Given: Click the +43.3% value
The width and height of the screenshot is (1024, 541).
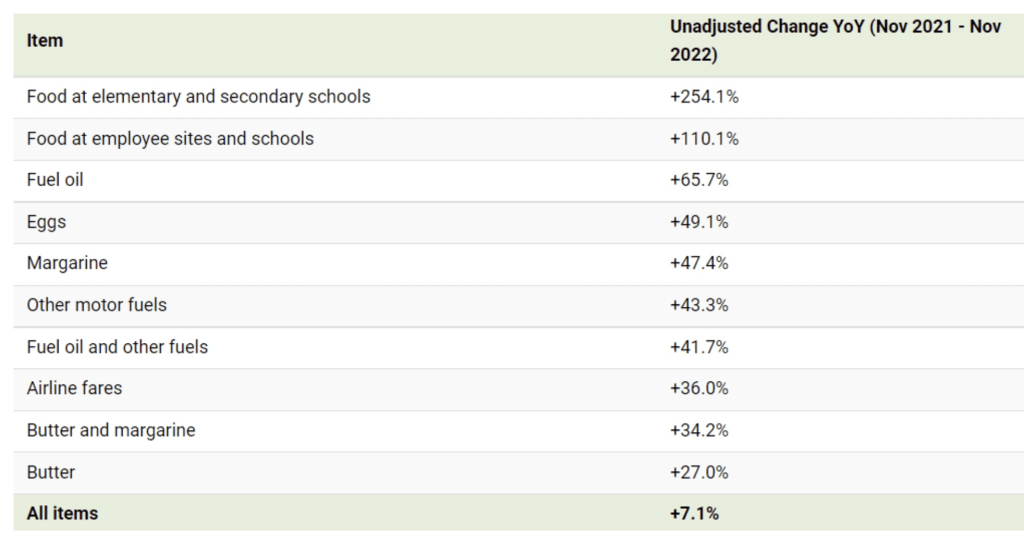Looking at the screenshot, I should click(x=699, y=305).
